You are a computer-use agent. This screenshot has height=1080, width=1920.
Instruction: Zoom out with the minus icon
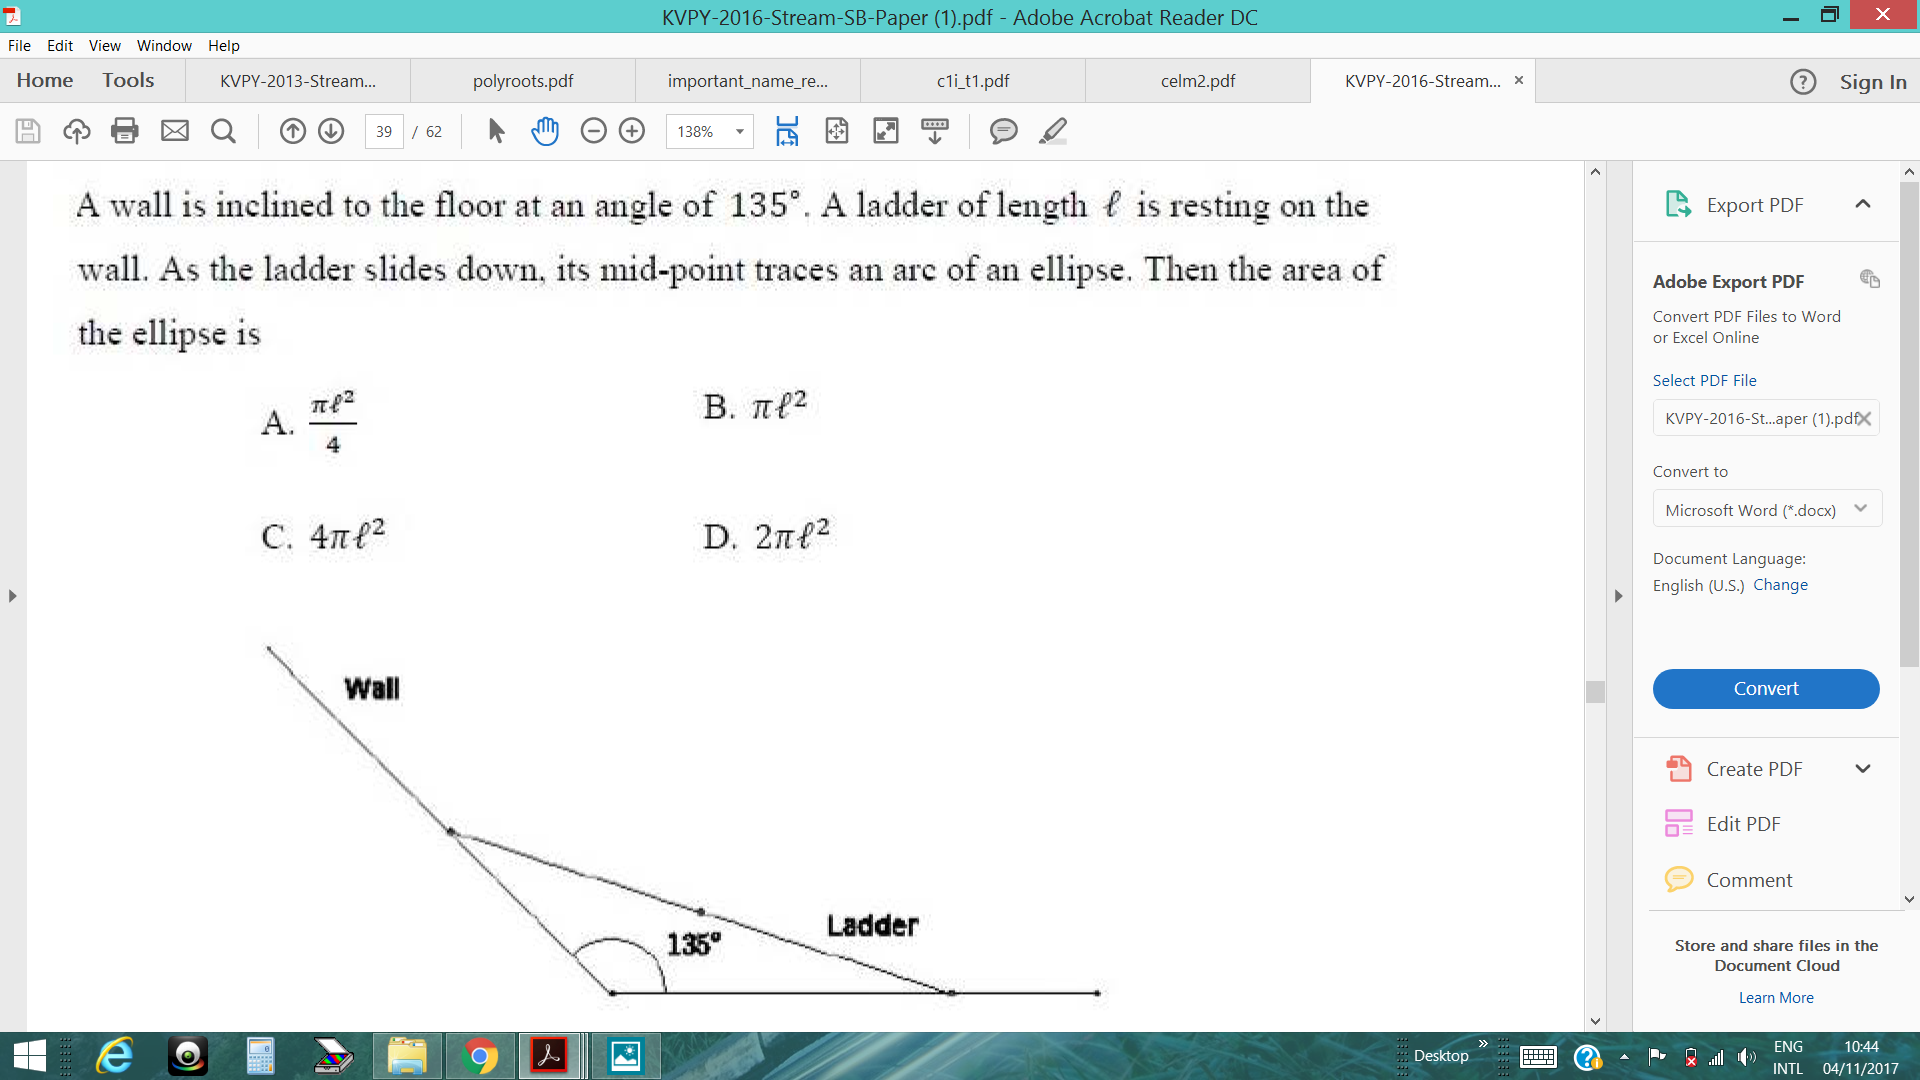coord(594,131)
